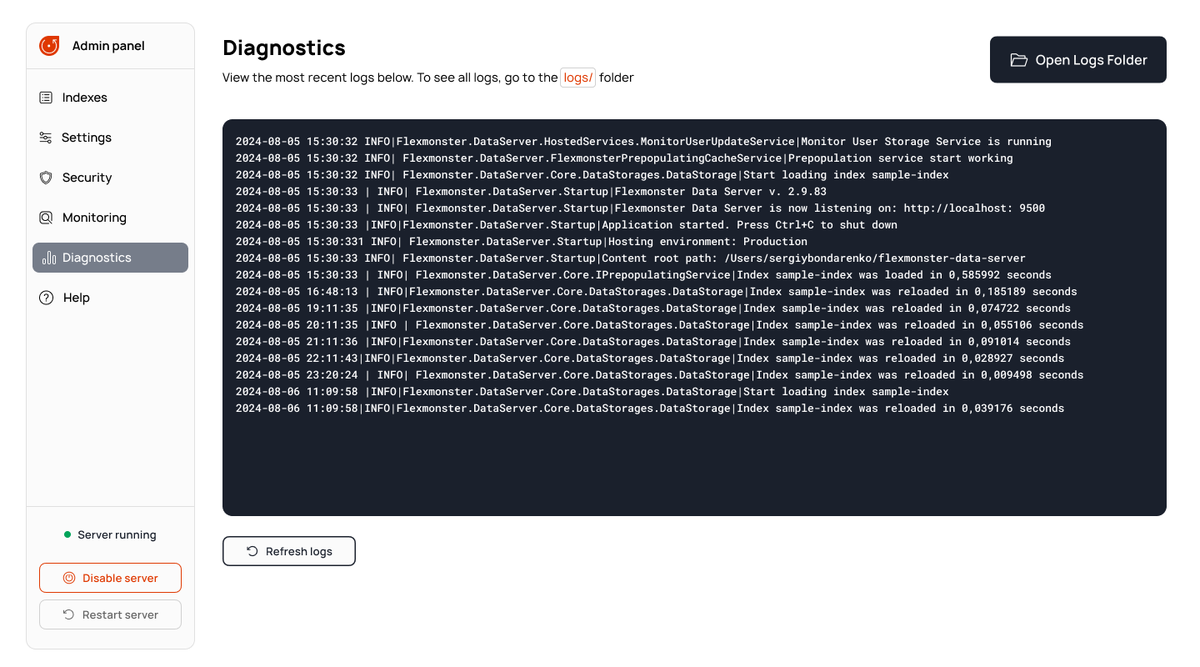
Task: Click the listening on http://localhost: 9500 line
Action: [640, 208]
